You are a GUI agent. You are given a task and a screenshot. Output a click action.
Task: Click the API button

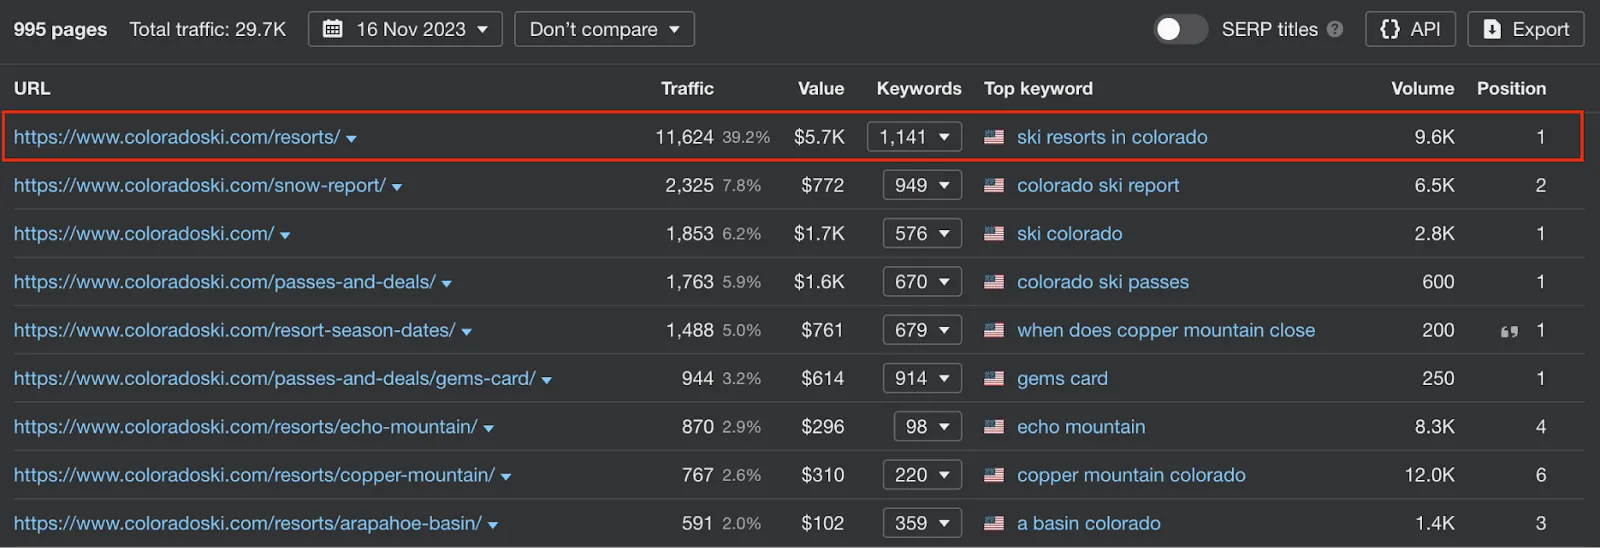tap(1410, 29)
